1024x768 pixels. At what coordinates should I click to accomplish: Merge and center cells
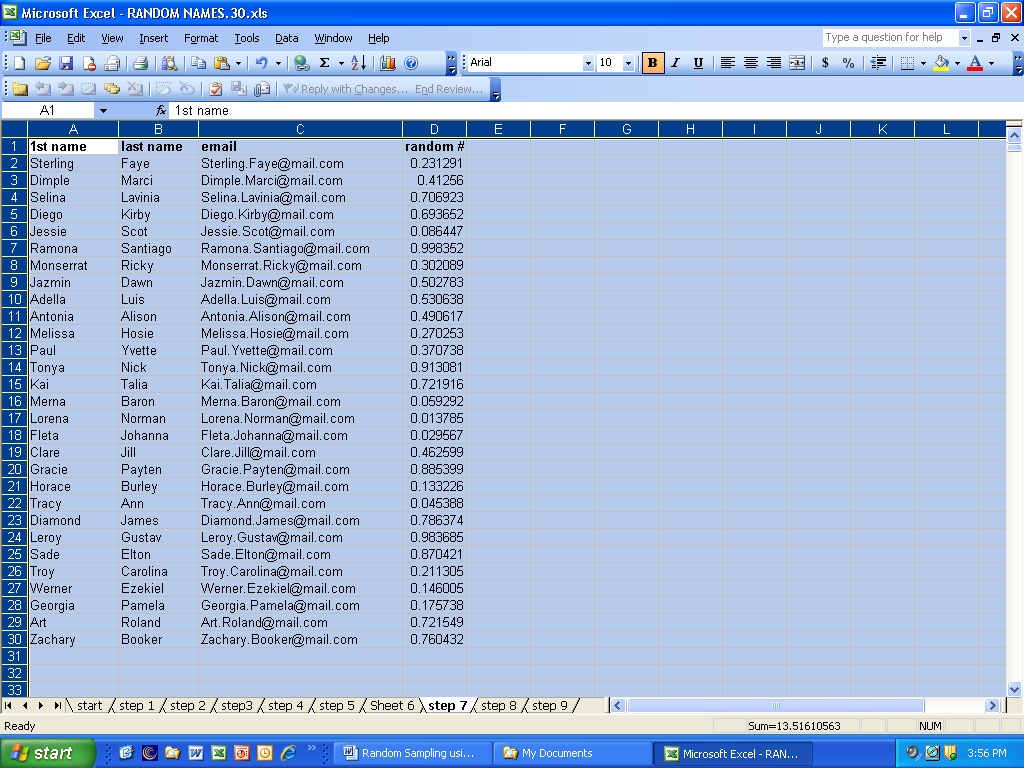click(x=797, y=63)
